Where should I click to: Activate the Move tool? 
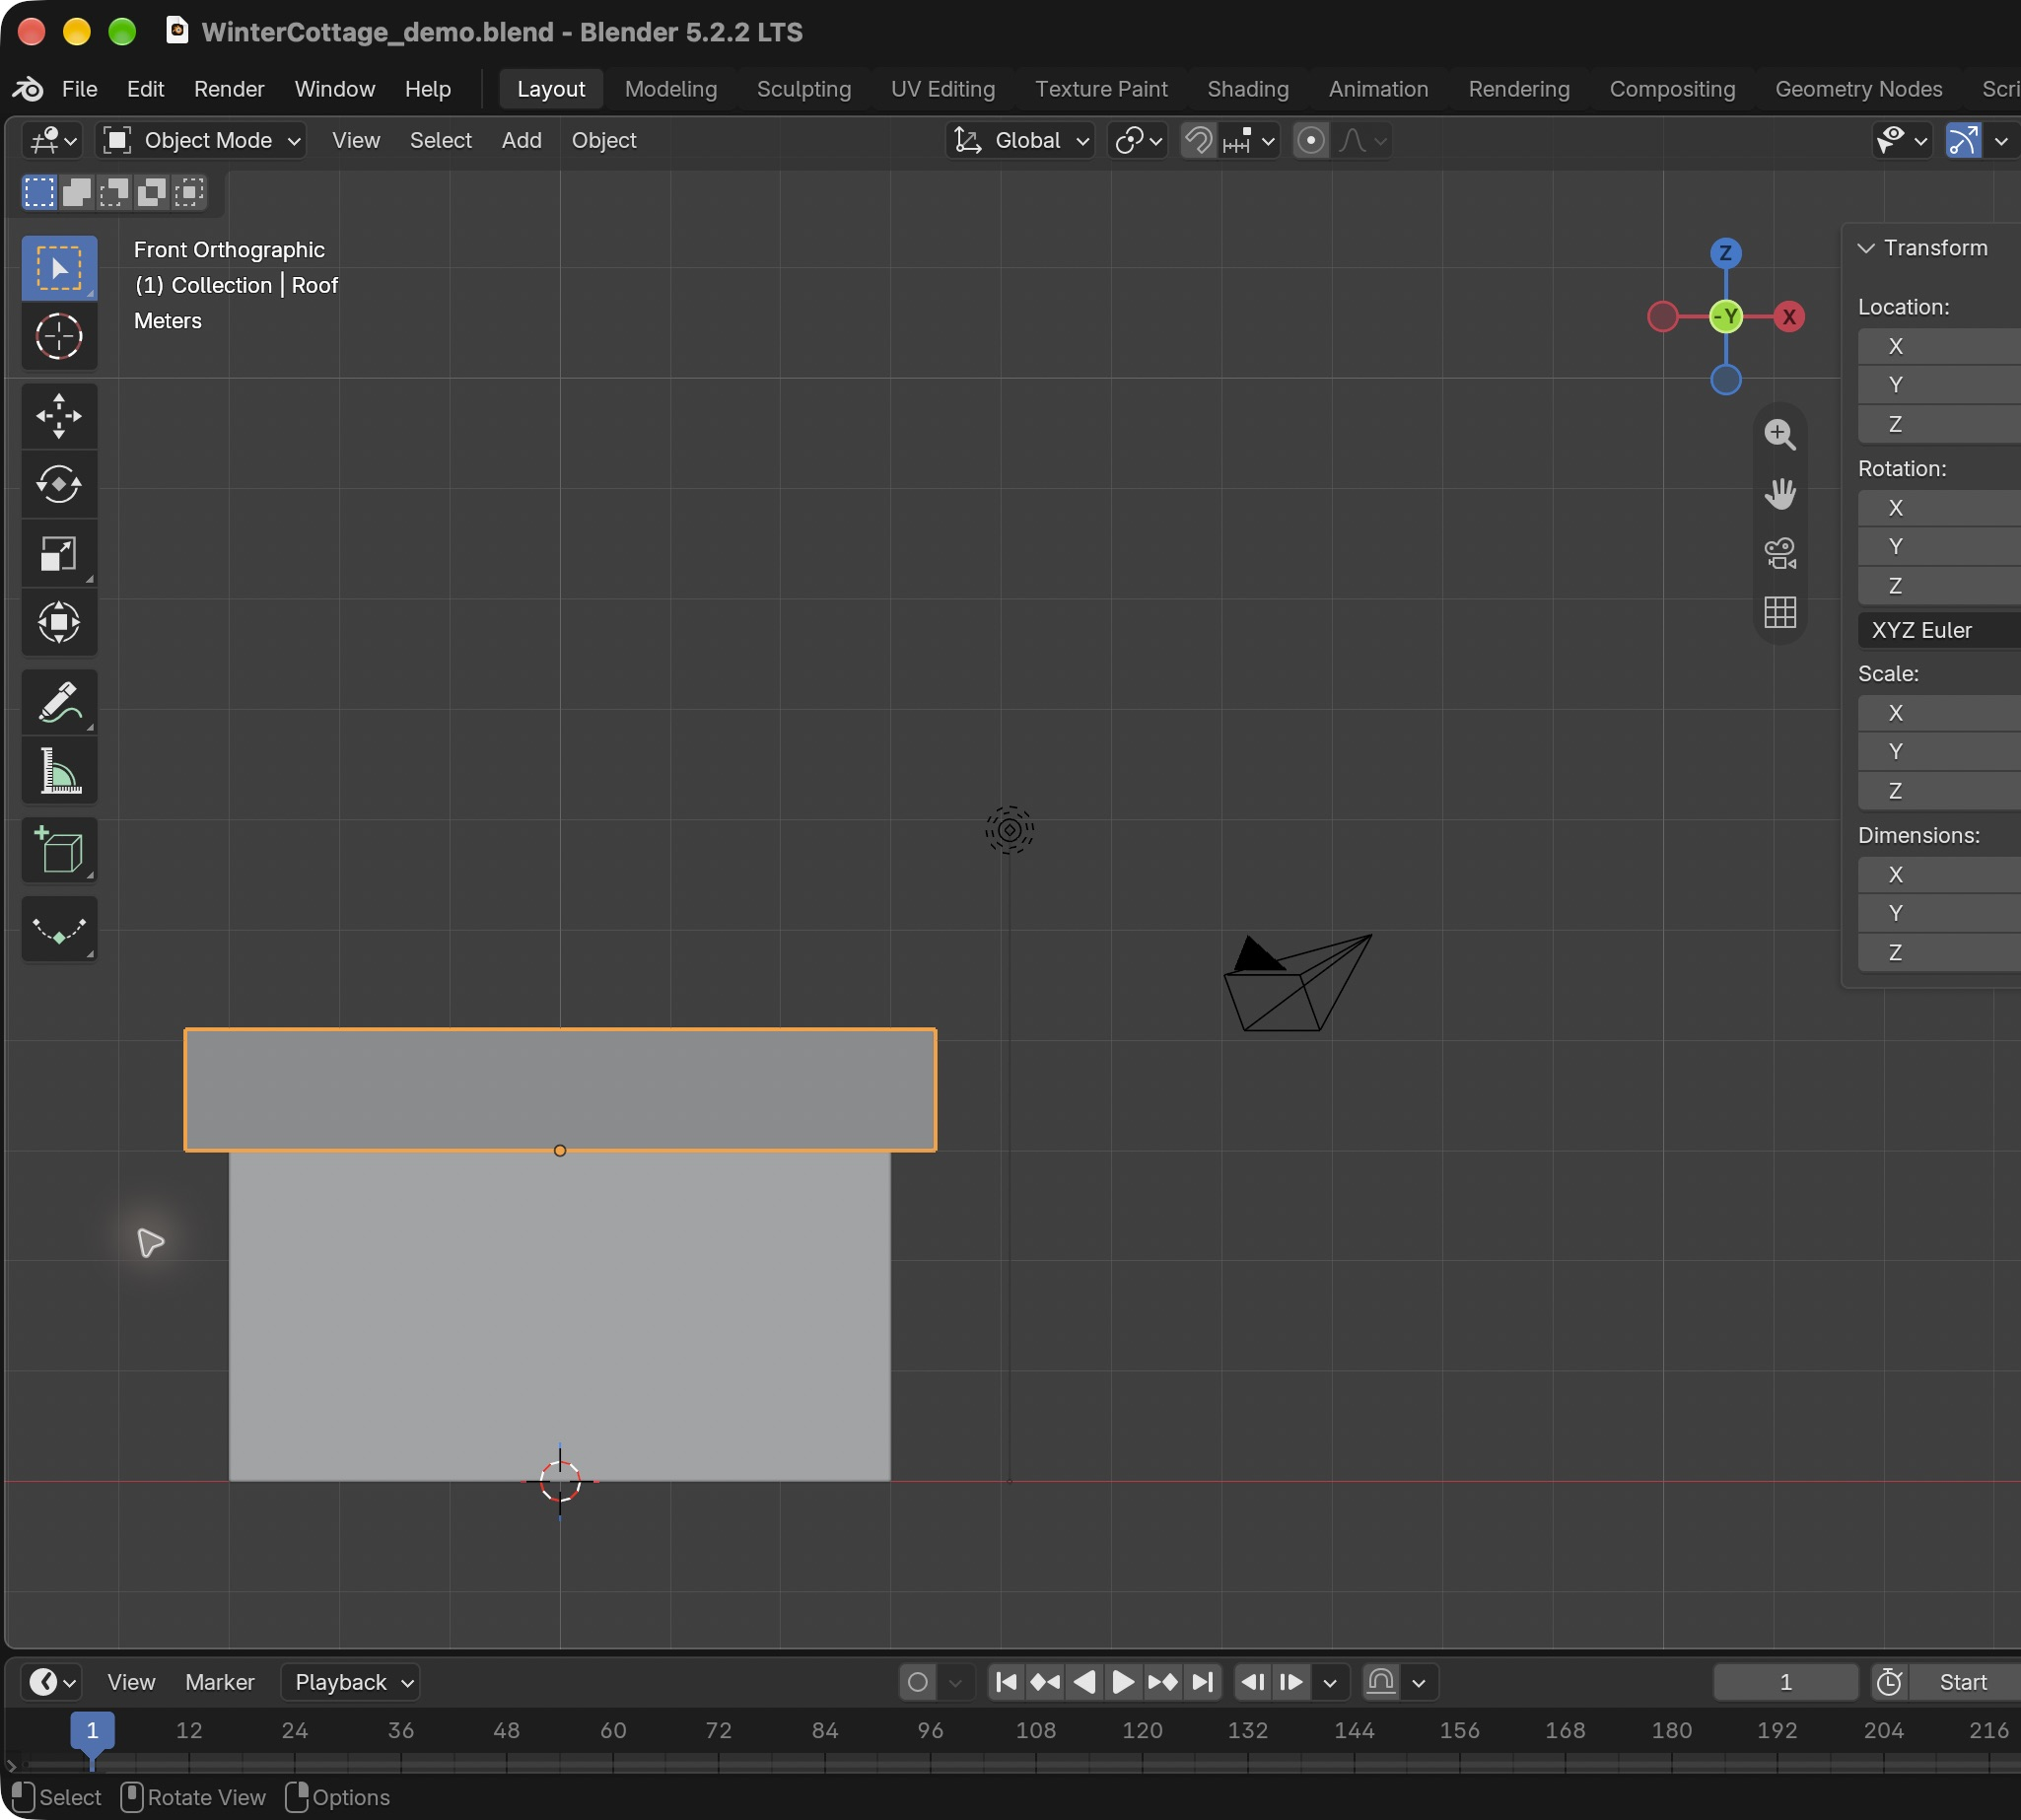pyautogui.click(x=59, y=416)
